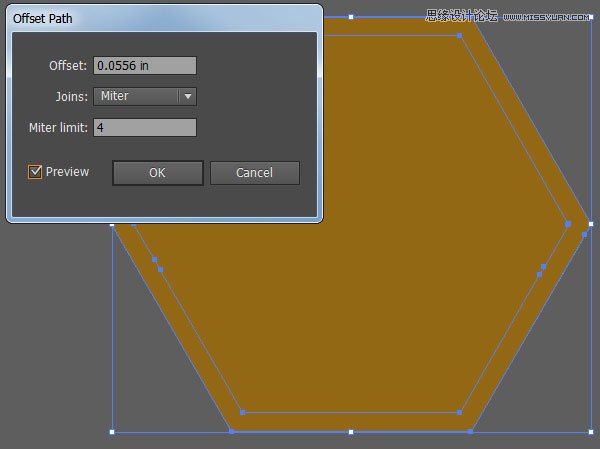Screen dimensions: 600x449
Task: Click inner hexagon's bottom-left anchor point
Action: coord(242,412)
